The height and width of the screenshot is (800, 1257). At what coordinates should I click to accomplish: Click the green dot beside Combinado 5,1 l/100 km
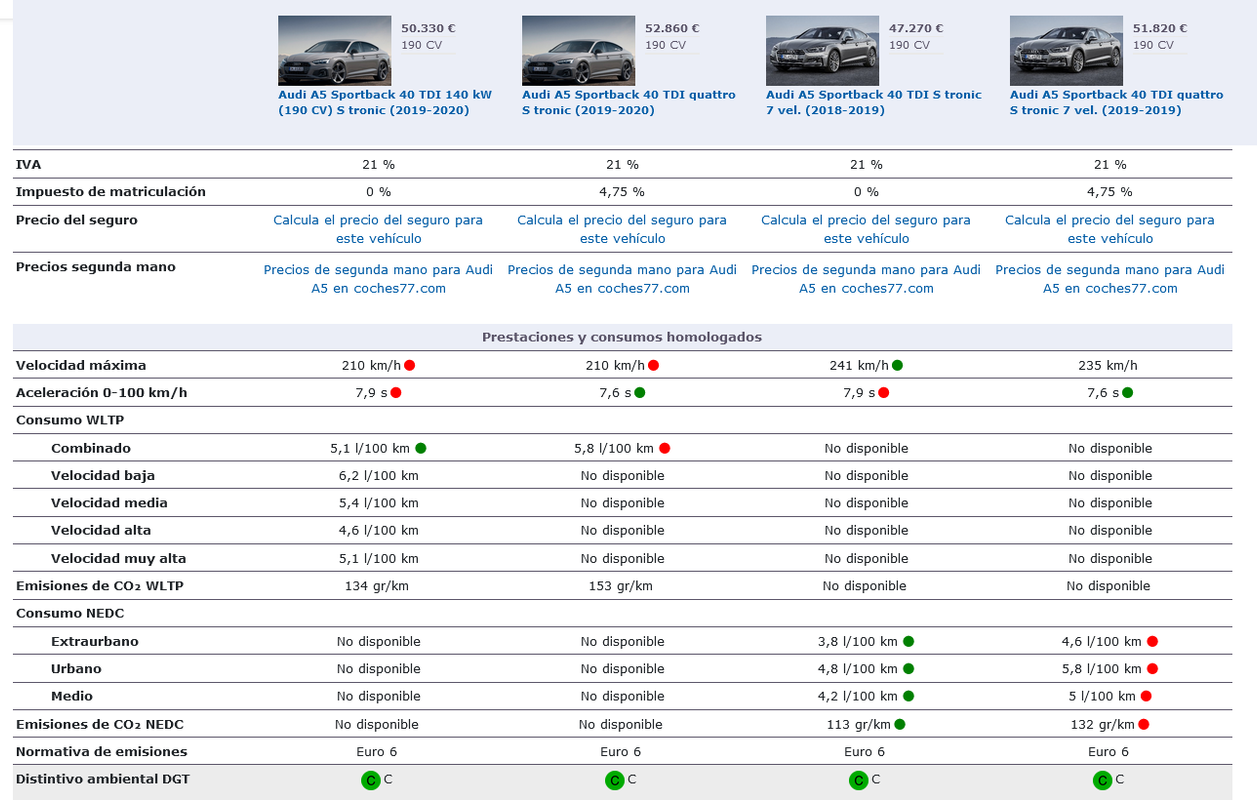[420, 449]
